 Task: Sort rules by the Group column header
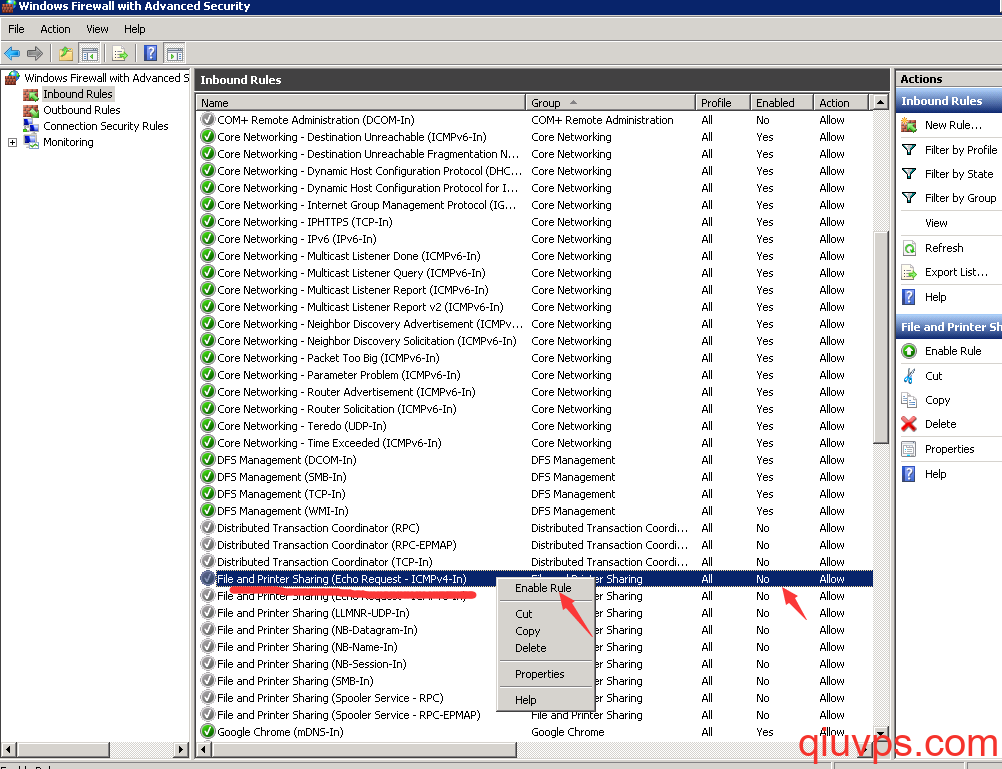(x=610, y=103)
